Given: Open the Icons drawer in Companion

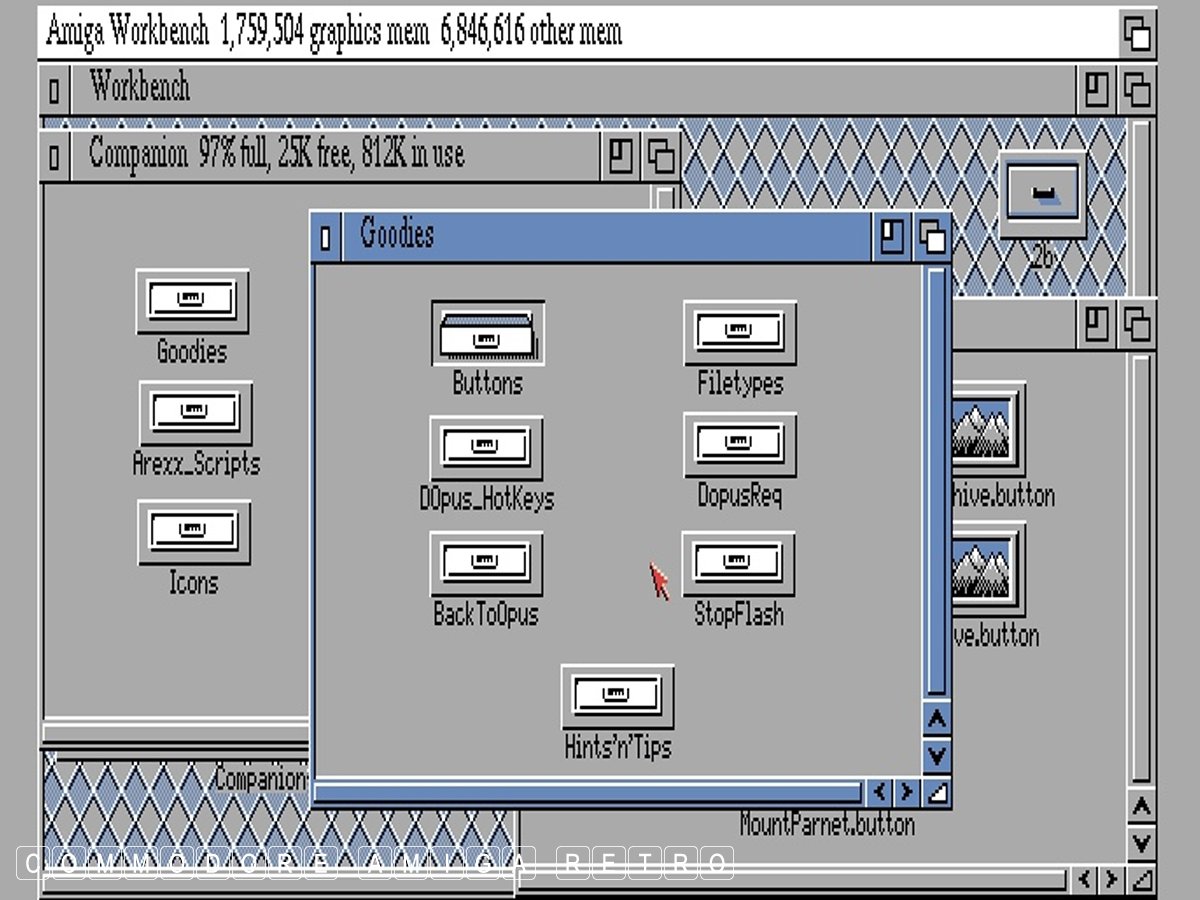Looking at the screenshot, I should click(x=194, y=532).
